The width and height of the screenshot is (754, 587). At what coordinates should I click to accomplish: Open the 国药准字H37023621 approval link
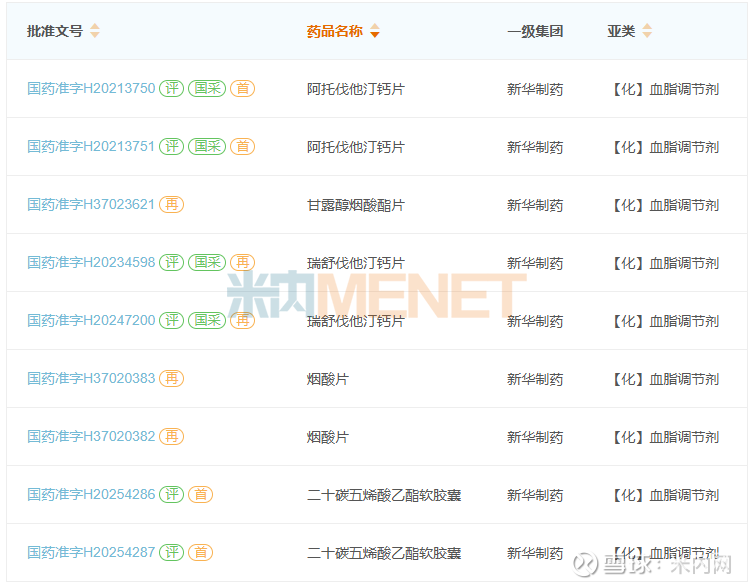tap(91, 205)
